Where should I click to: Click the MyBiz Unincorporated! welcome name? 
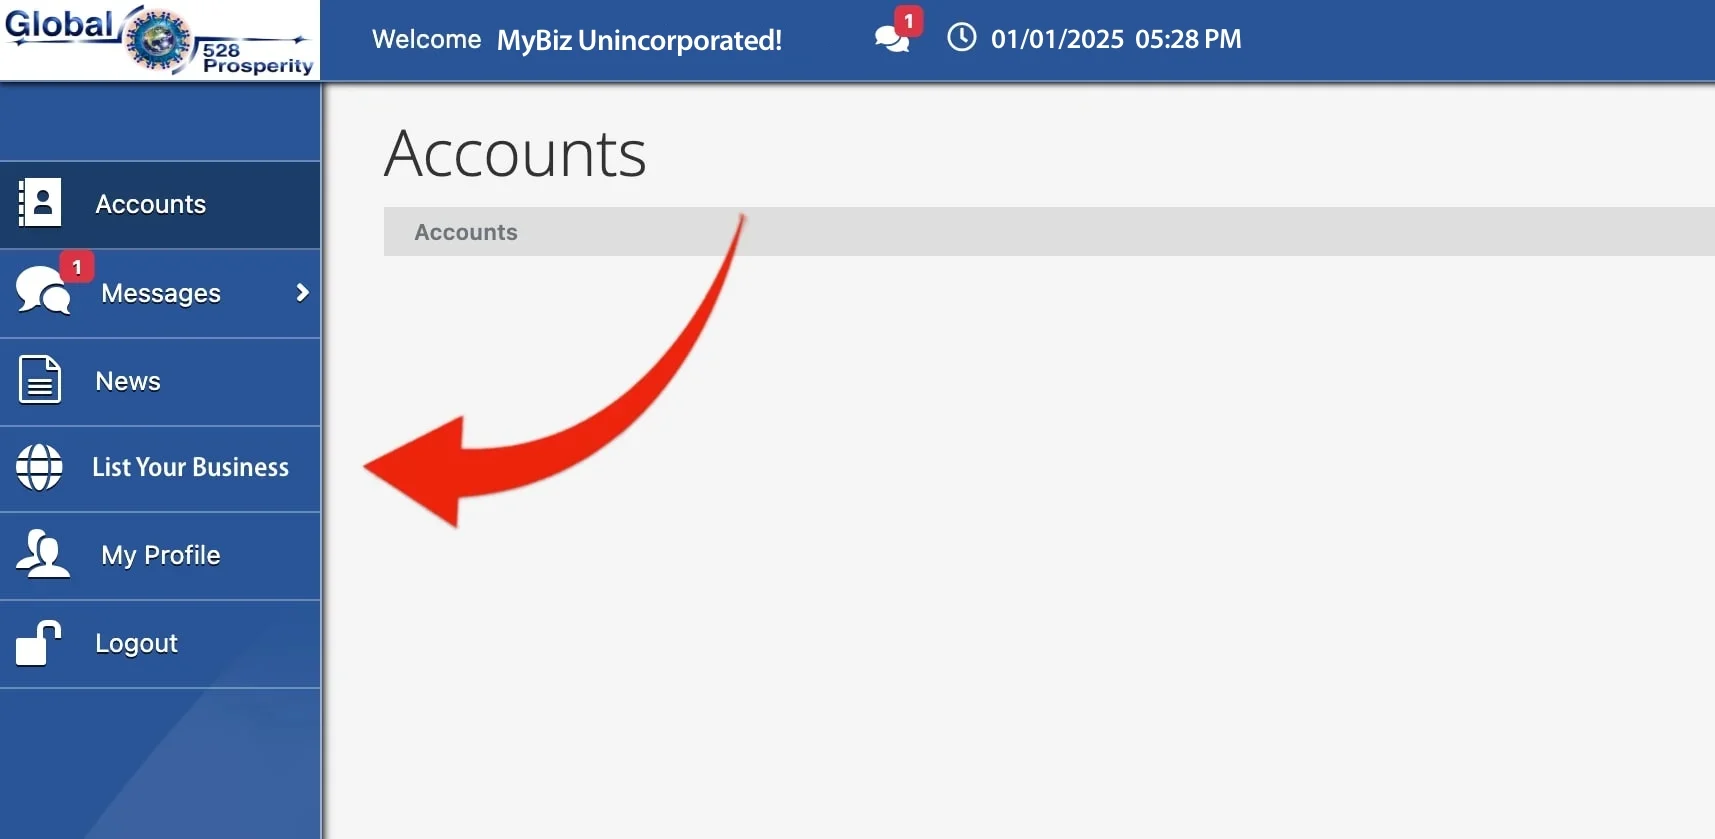(639, 40)
